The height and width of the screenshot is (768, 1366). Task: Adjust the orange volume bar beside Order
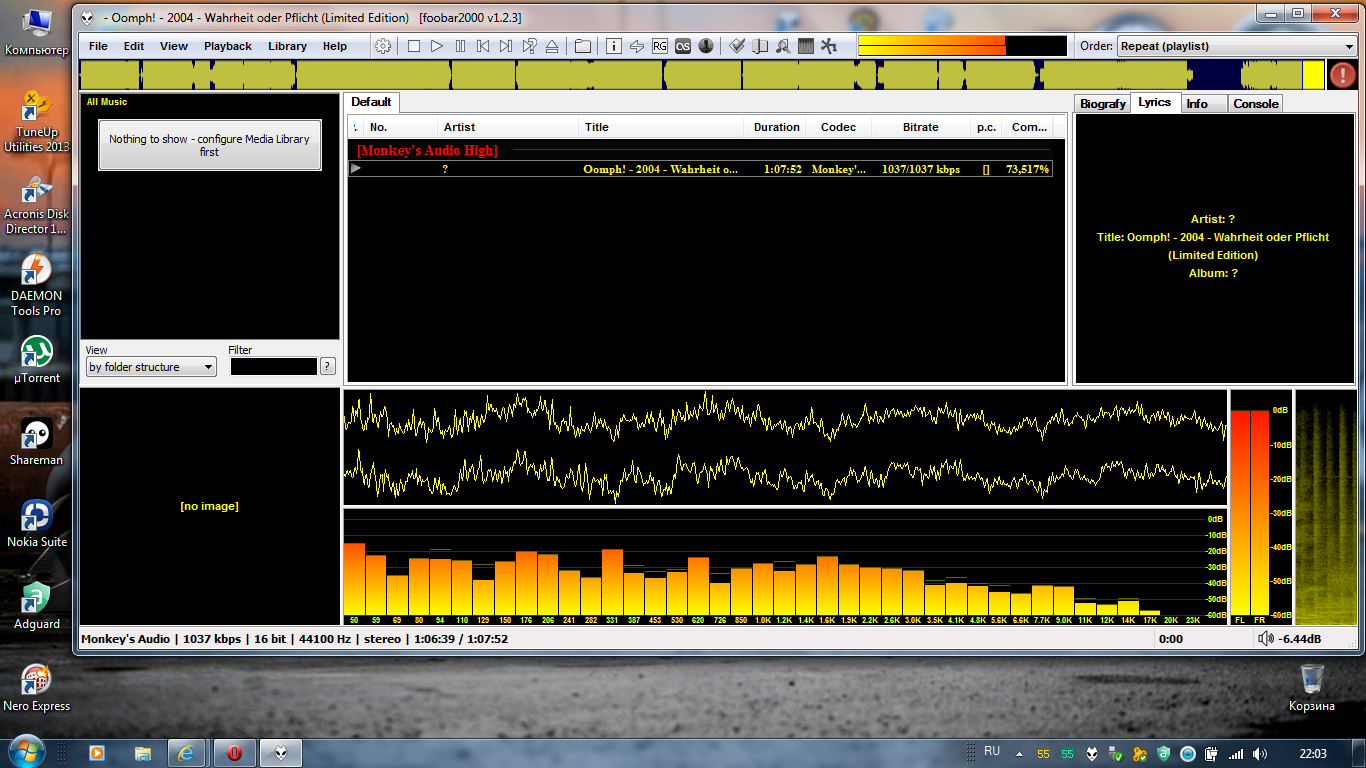click(x=962, y=46)
